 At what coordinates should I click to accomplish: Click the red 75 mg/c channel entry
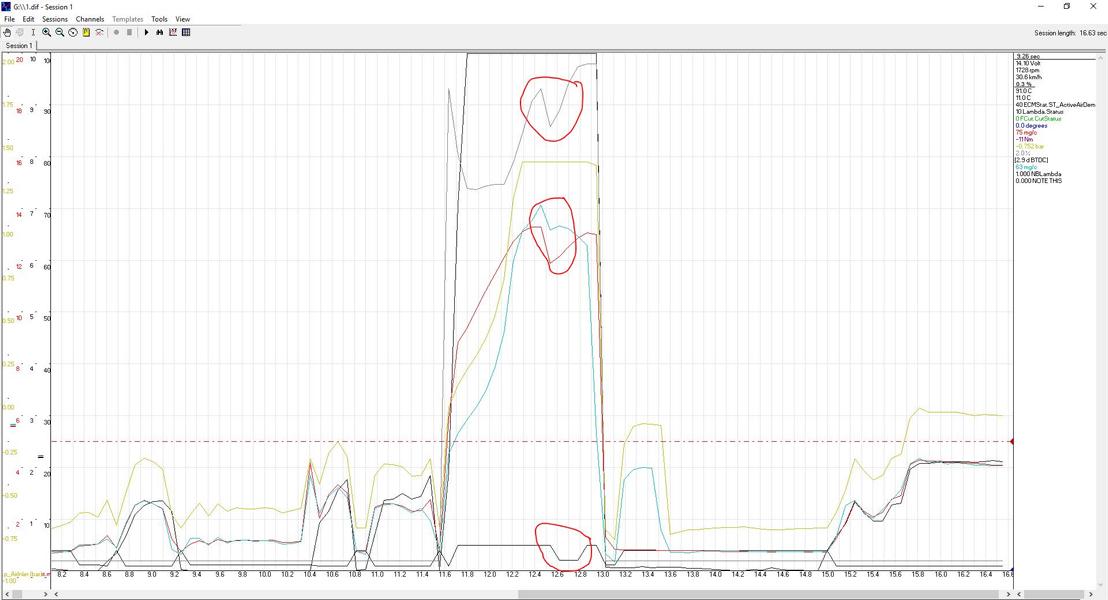tap(1025, 132)
